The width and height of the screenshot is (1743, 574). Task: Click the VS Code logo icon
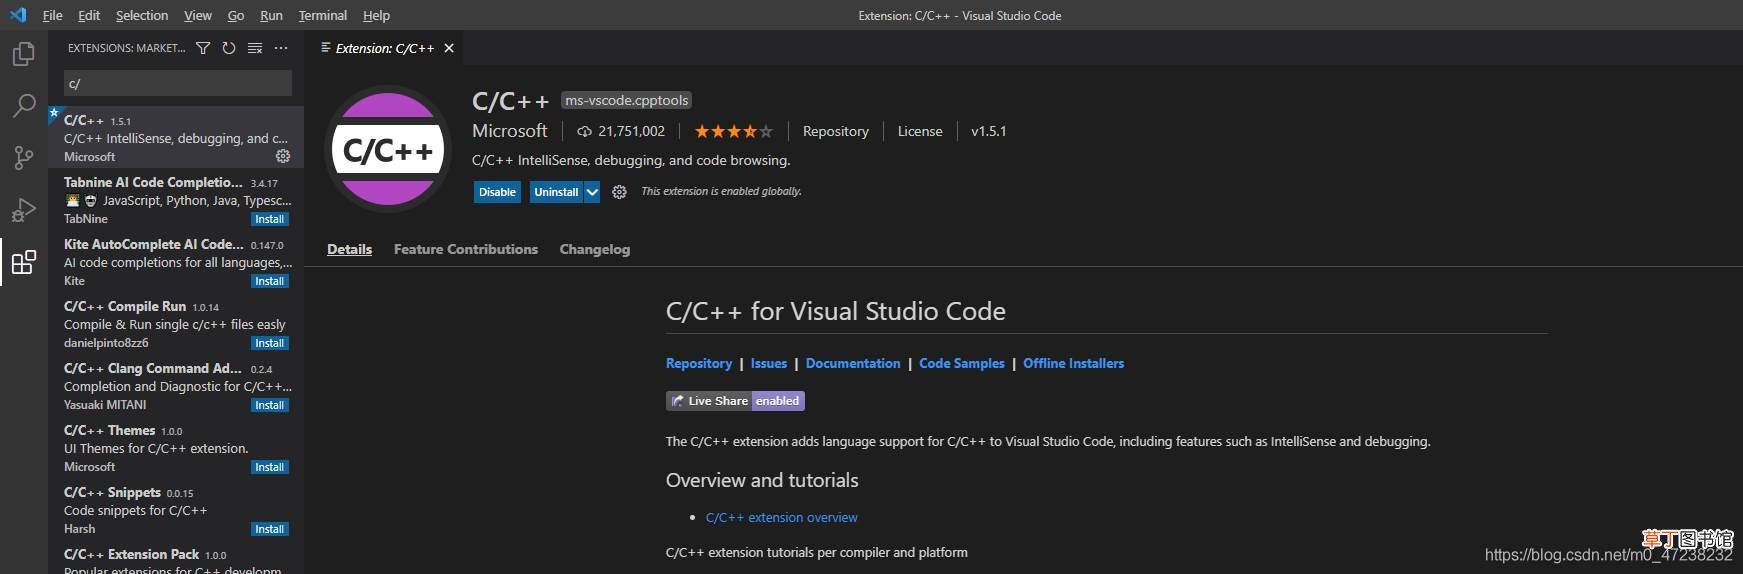tap(18, 15)
